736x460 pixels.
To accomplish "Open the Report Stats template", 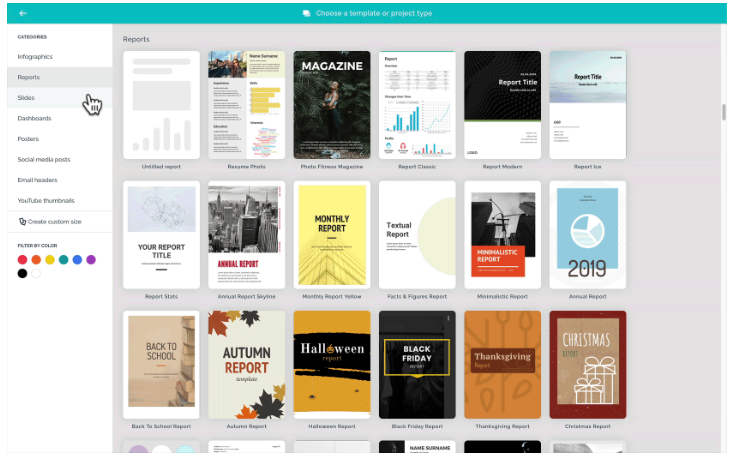I will 161,235.
